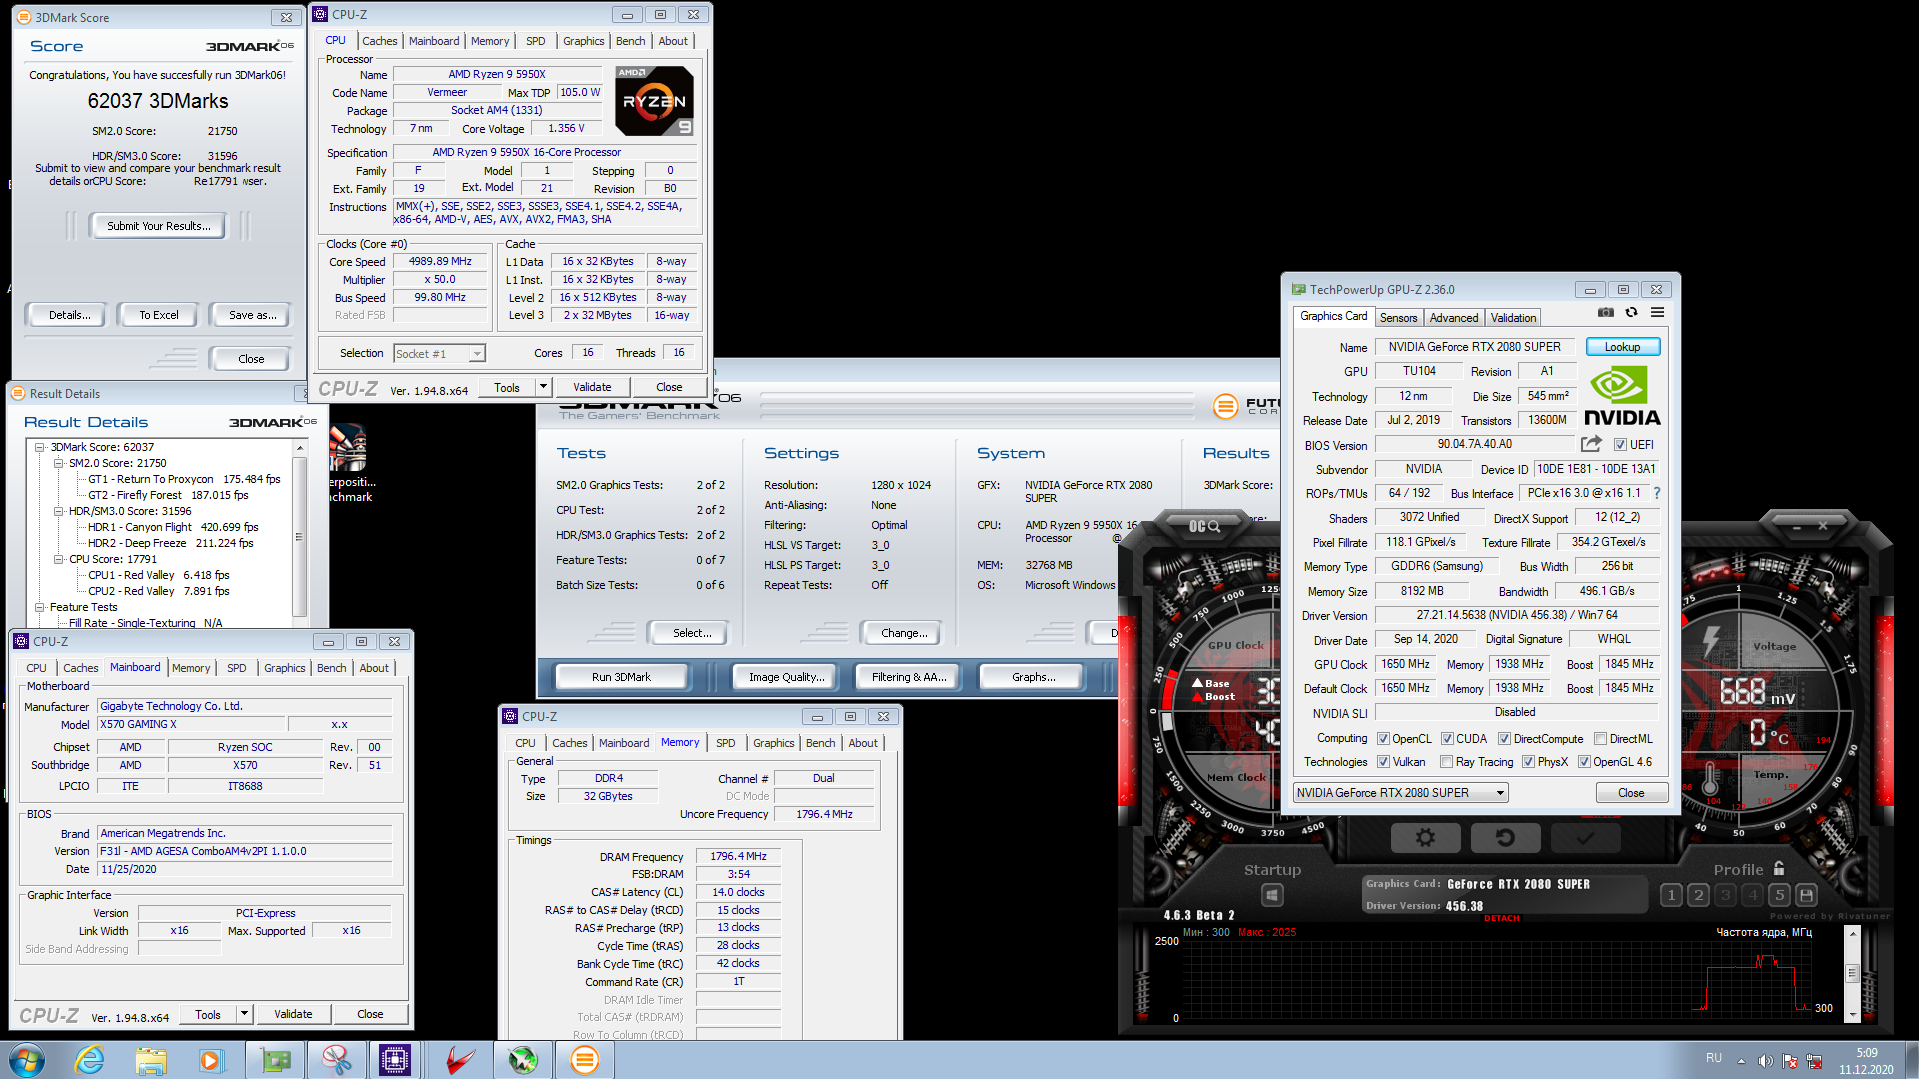Switch to Sensors tab in GPU-Z
The height and width of the screenshot is (1079, 1919).
pyautogui.click(x=1398, y=318)
